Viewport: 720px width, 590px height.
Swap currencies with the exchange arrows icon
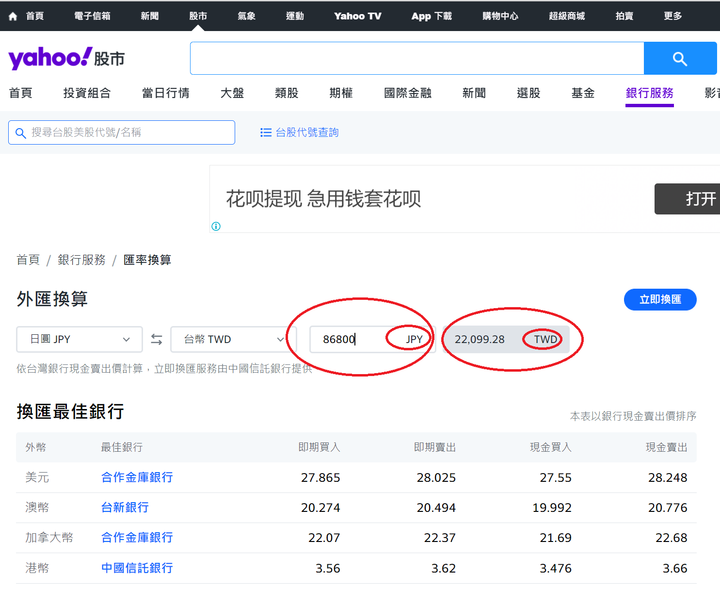(157, 340)
